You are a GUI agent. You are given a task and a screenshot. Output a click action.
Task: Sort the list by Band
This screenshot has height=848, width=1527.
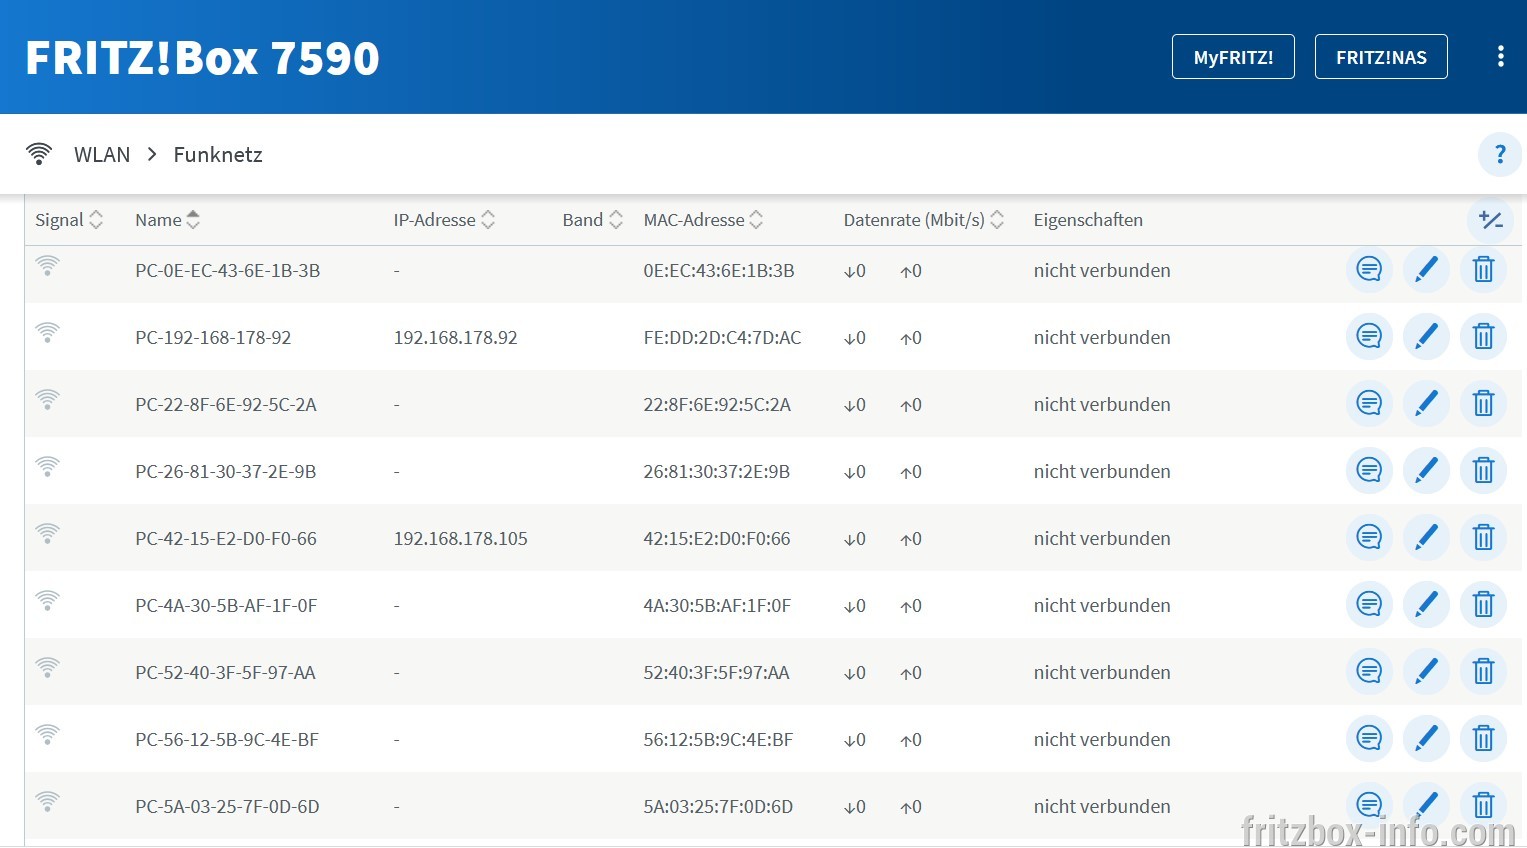(x=593, y=220)
